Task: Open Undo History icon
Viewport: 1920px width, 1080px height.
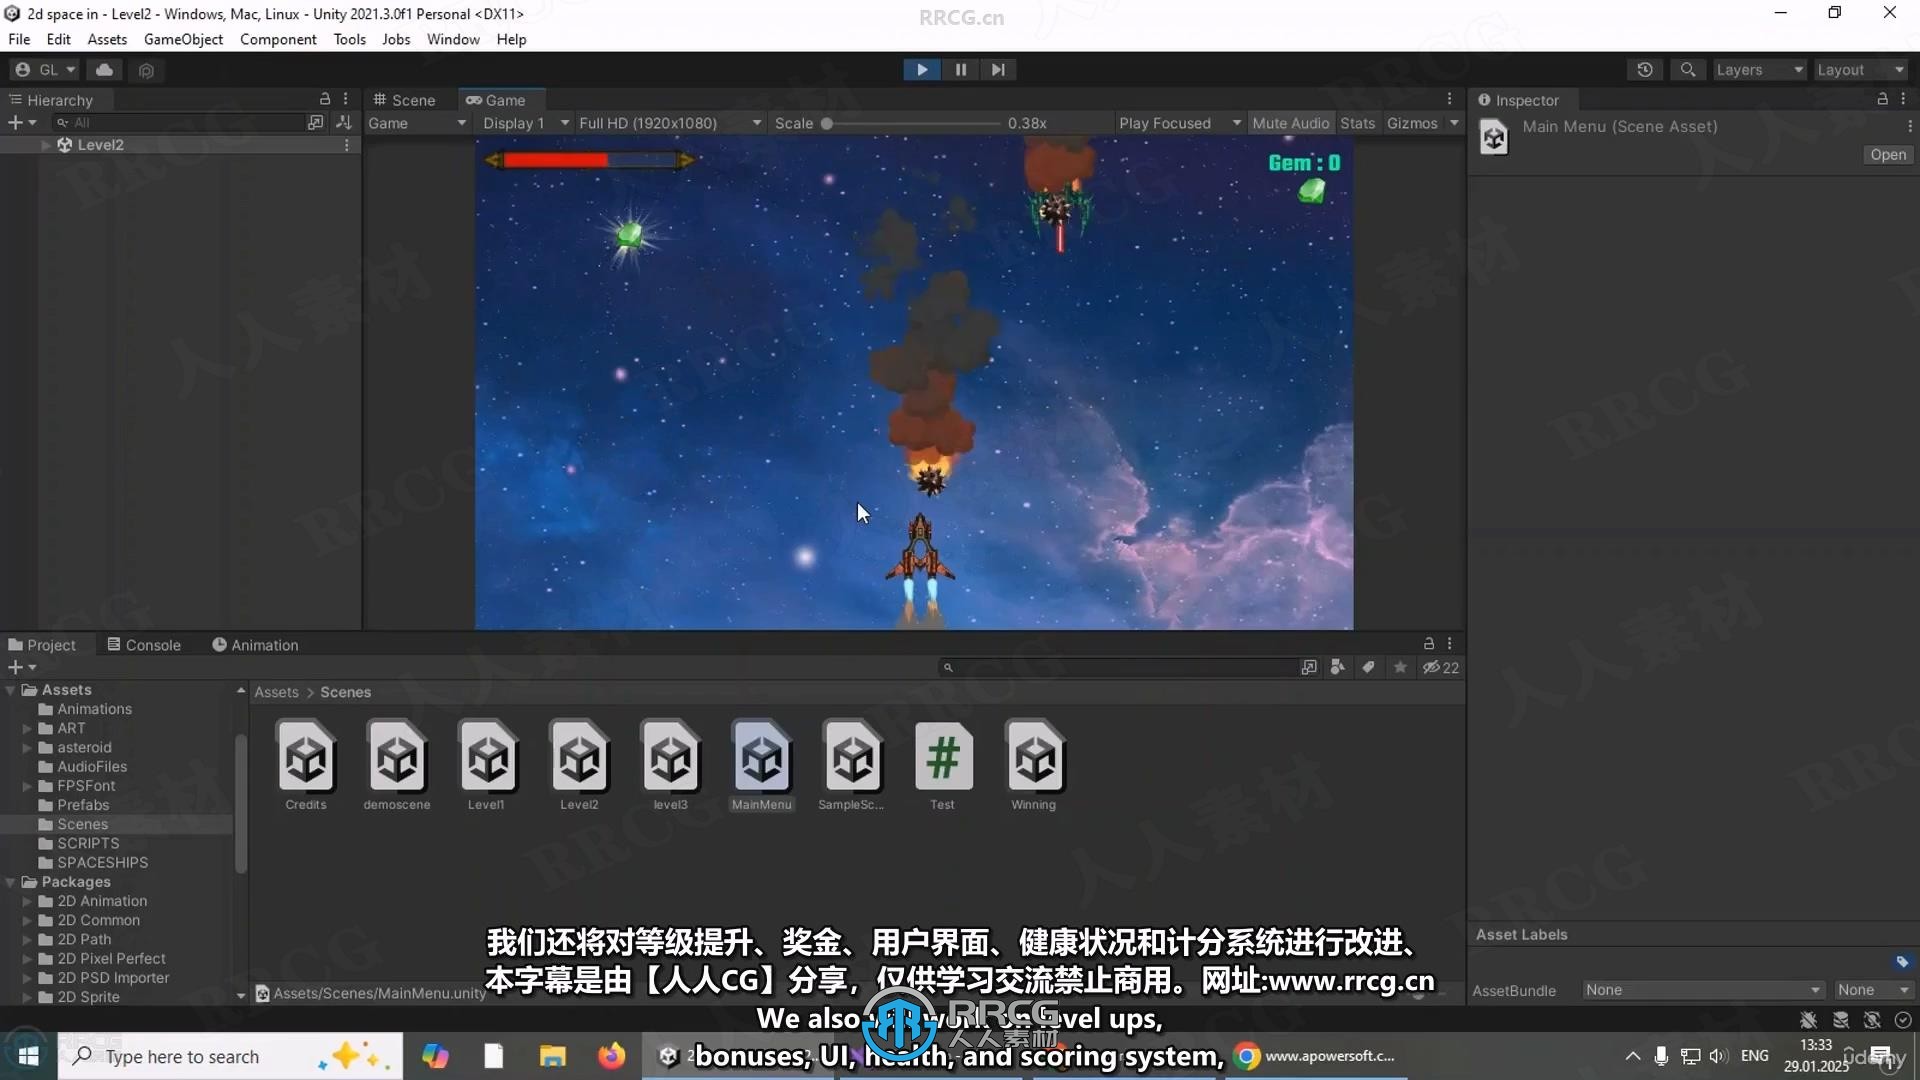Action: point(1645,69)
